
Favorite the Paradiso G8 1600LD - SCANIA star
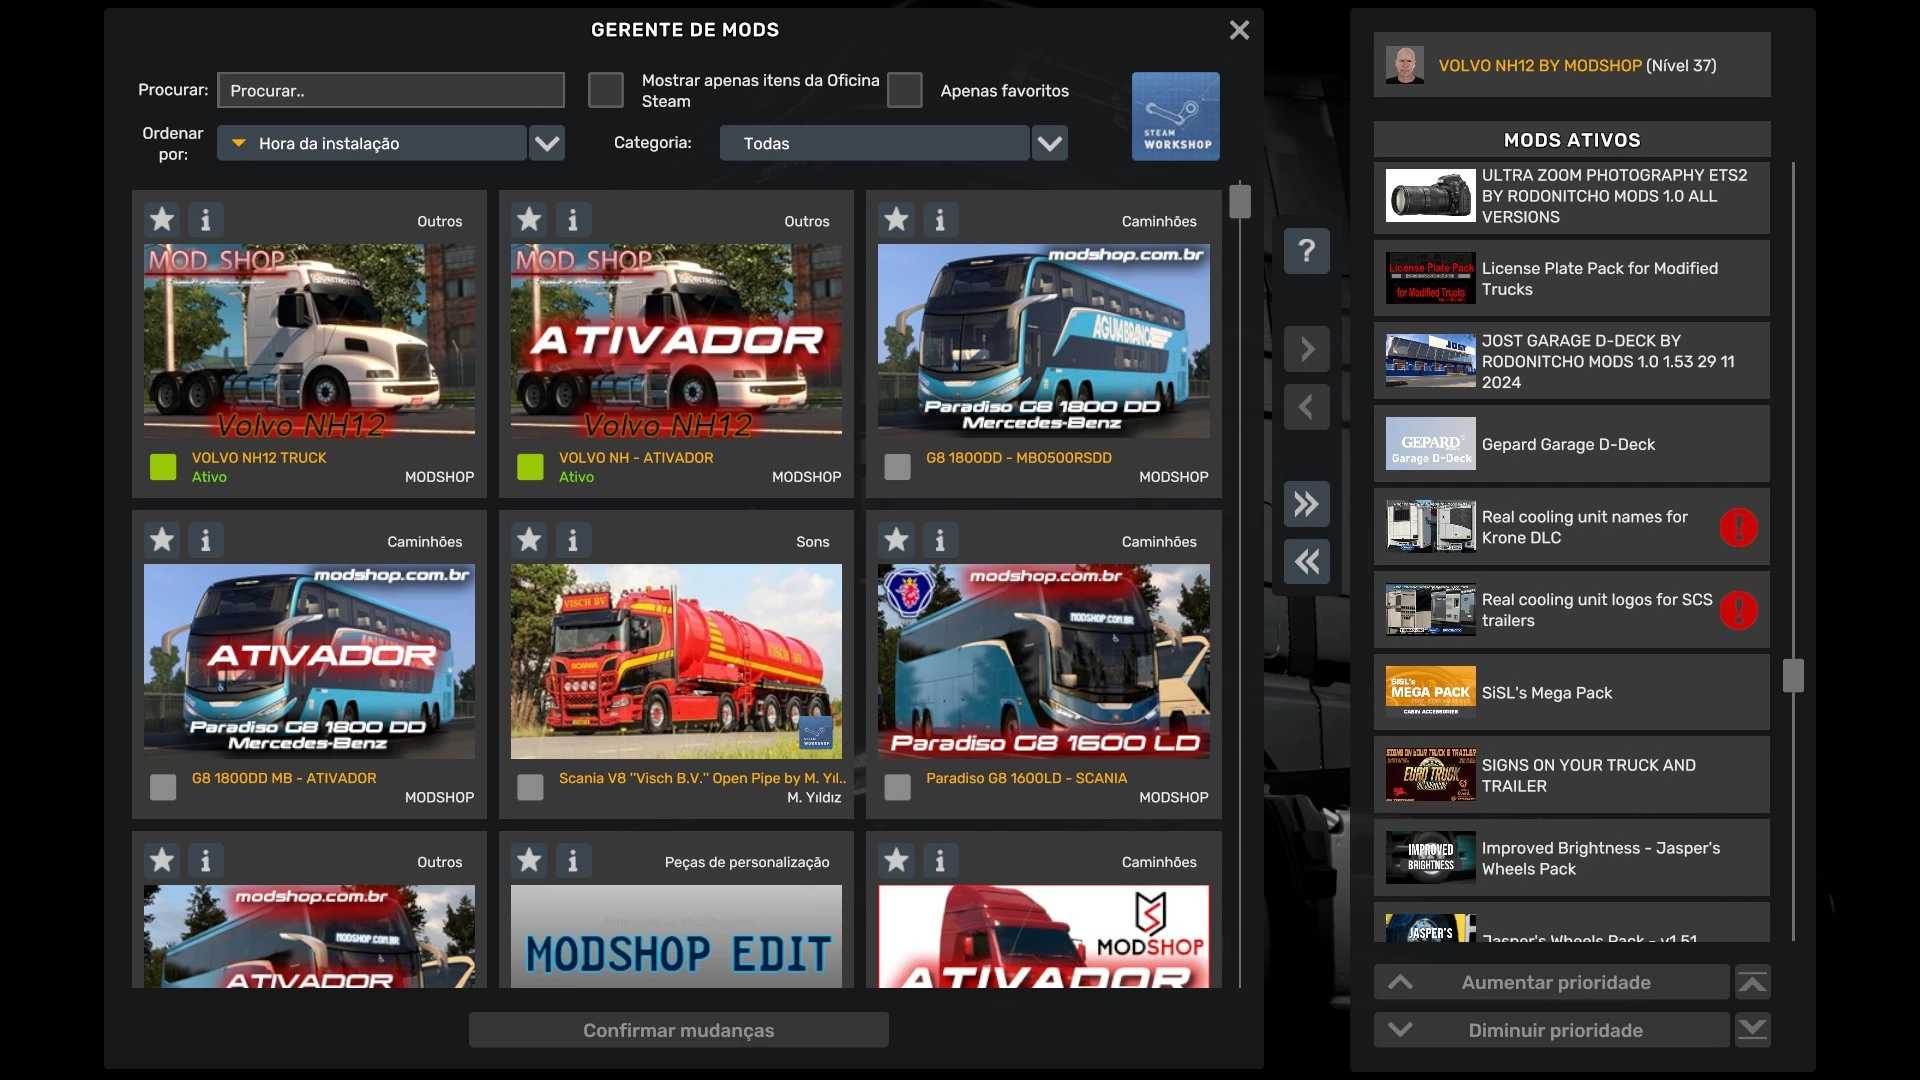point(896,540)
